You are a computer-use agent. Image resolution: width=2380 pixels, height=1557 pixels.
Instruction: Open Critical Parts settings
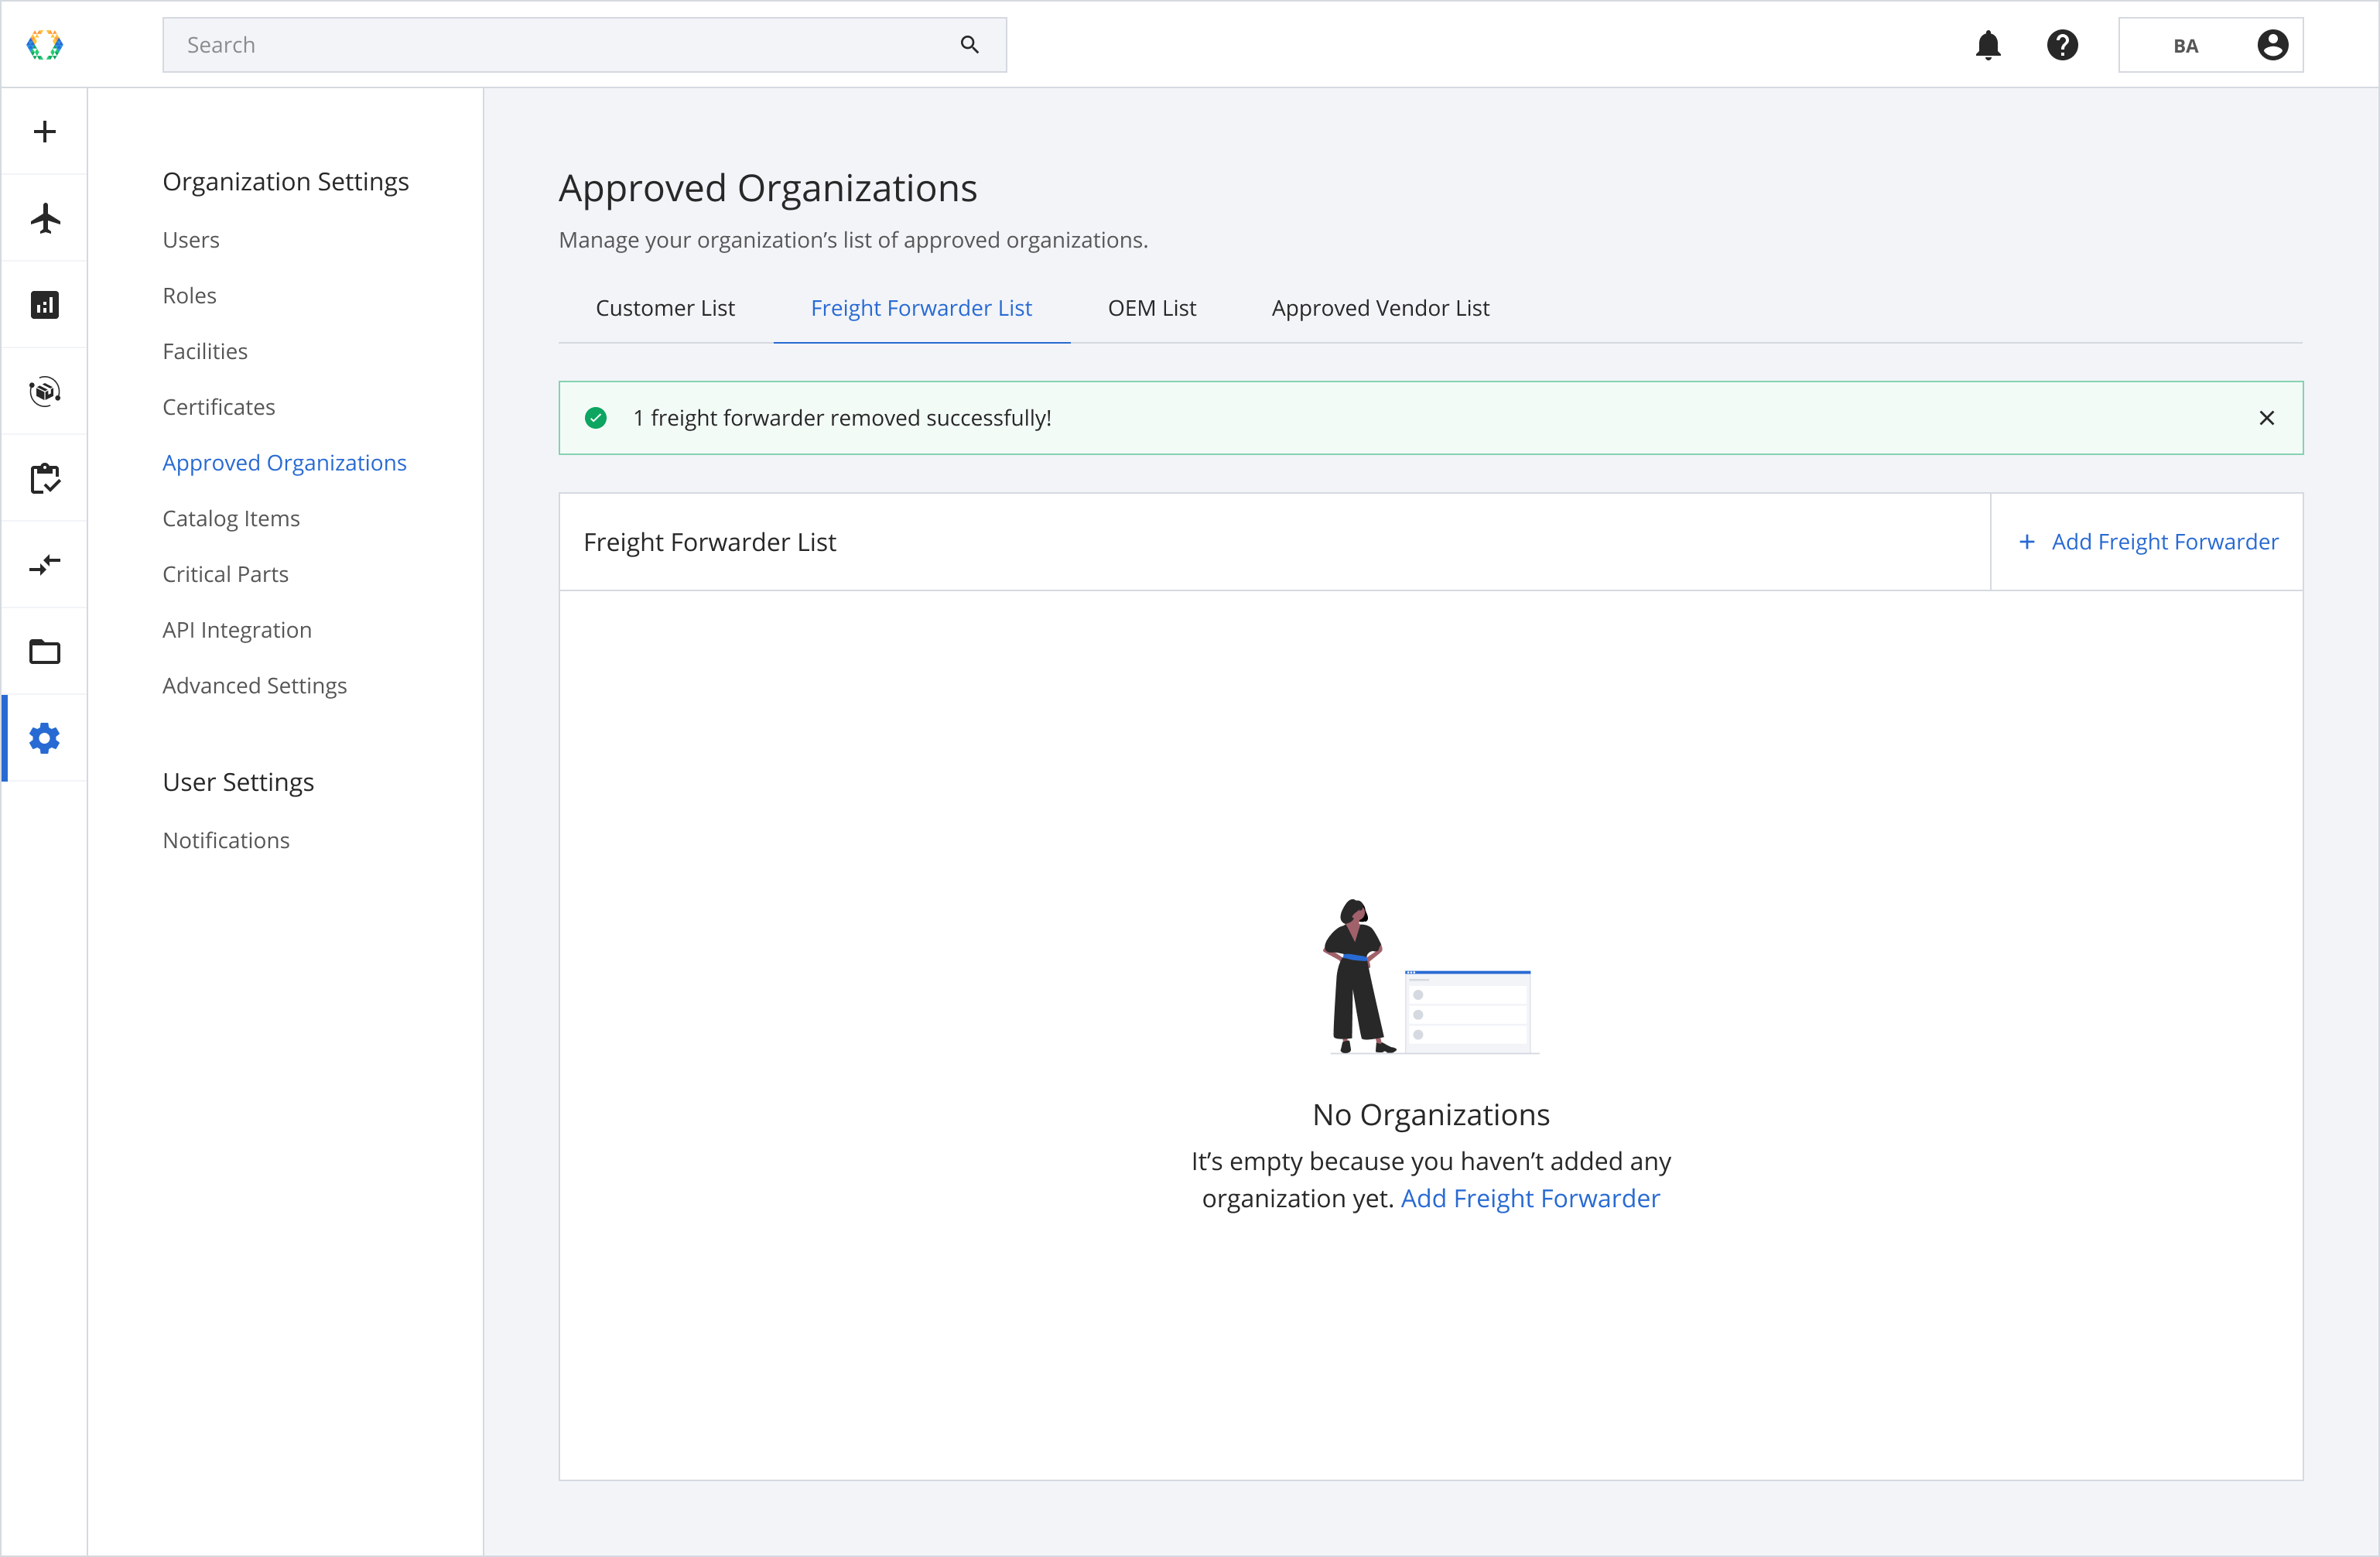click(225, 574)
